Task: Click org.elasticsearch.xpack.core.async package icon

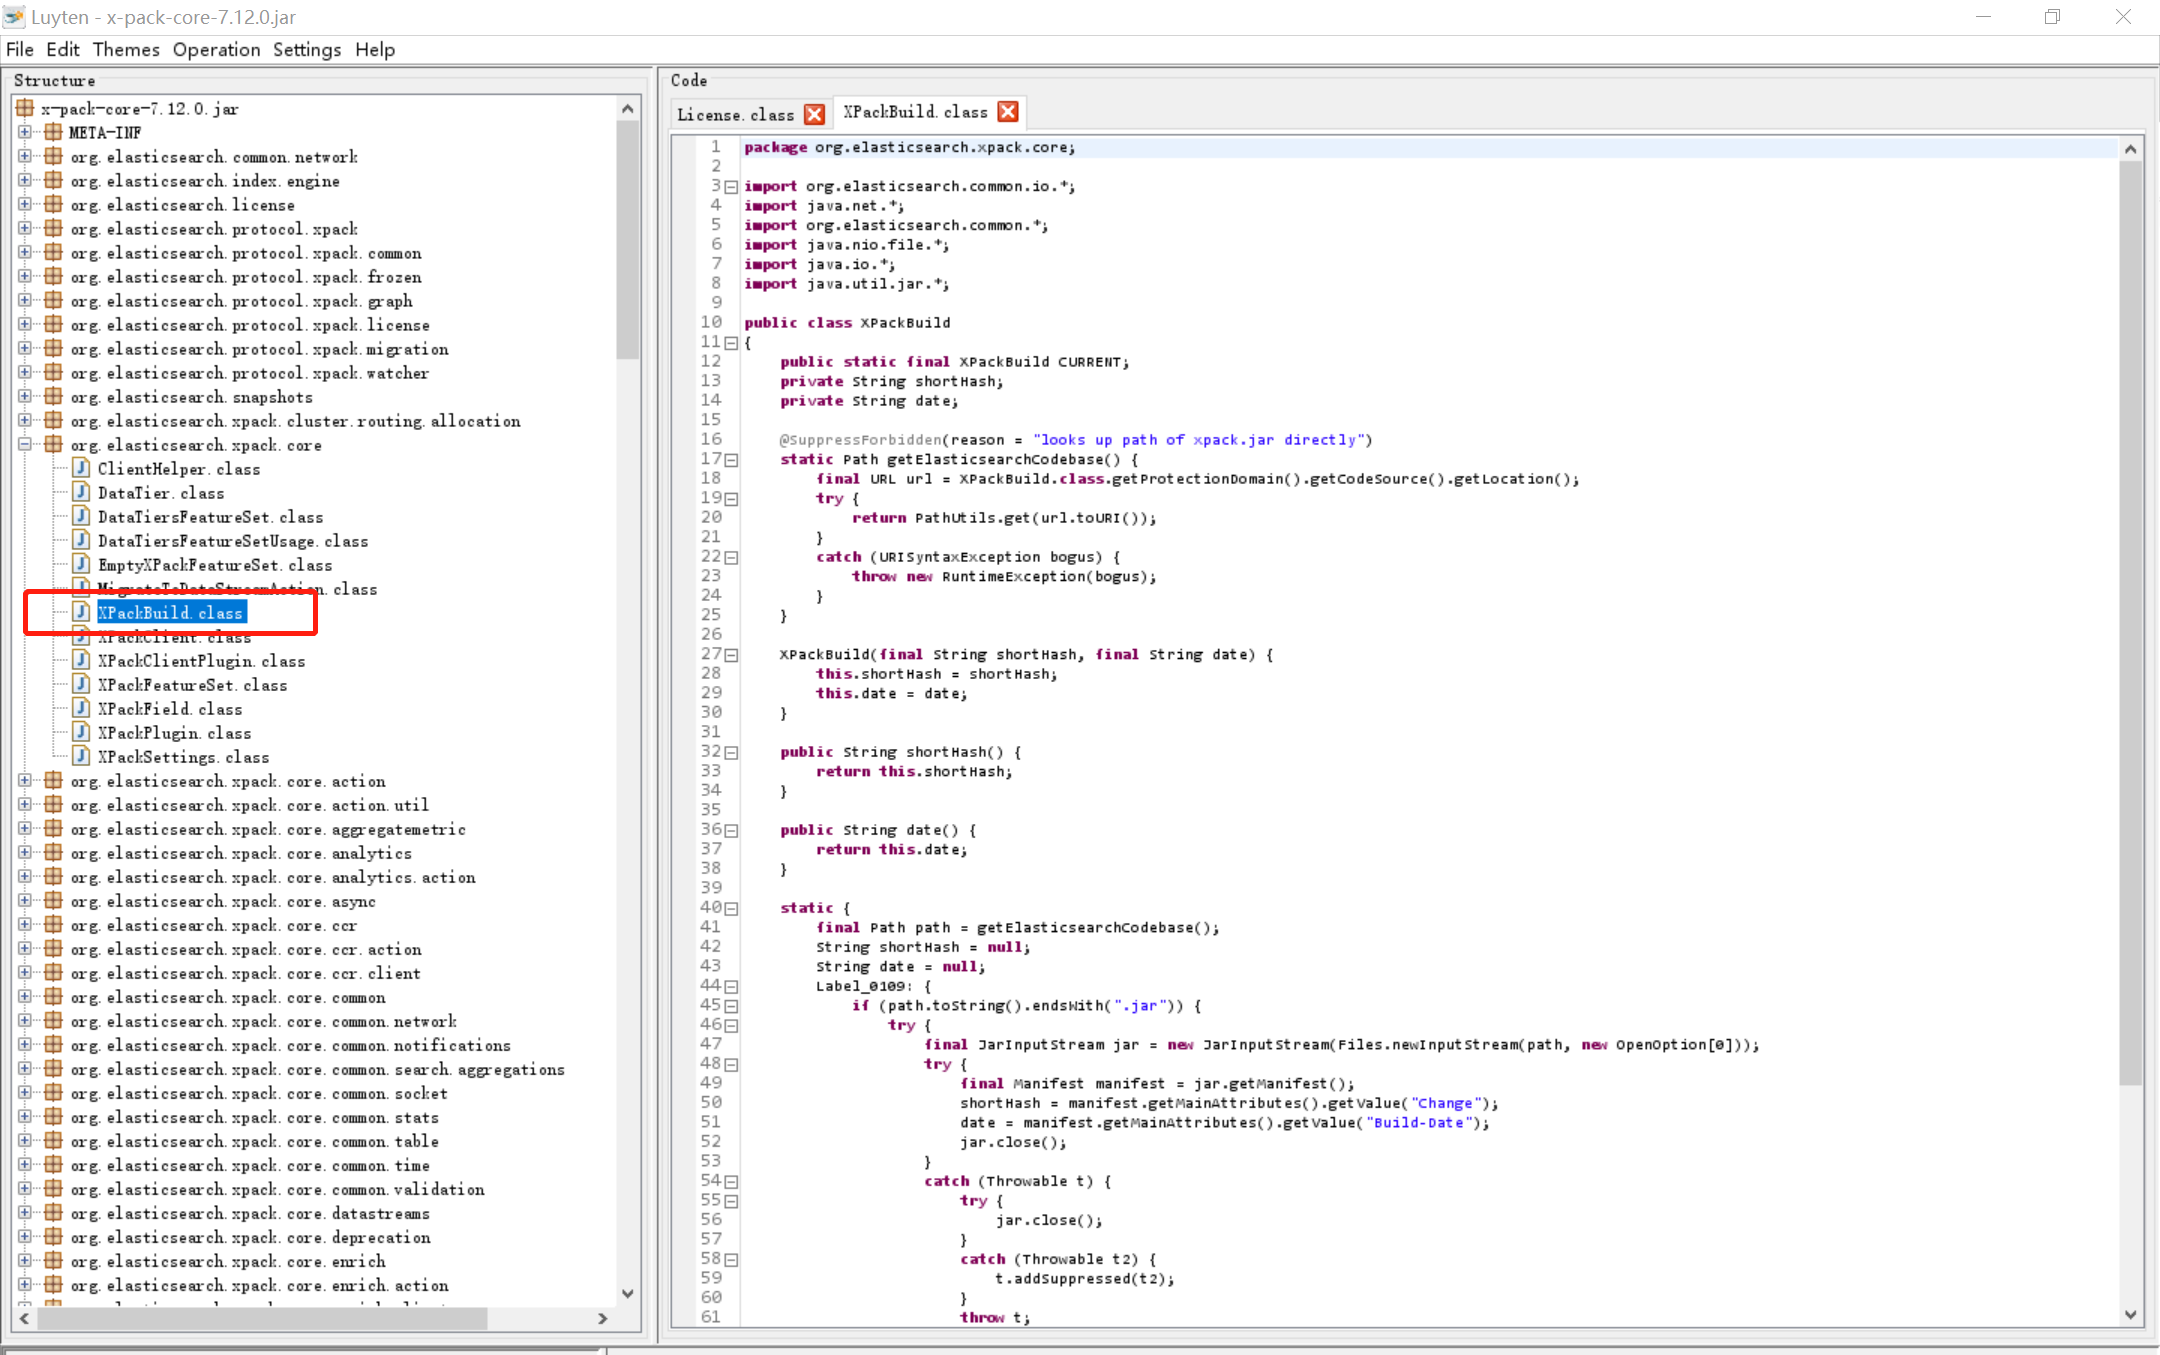Action: coord(53,900)
